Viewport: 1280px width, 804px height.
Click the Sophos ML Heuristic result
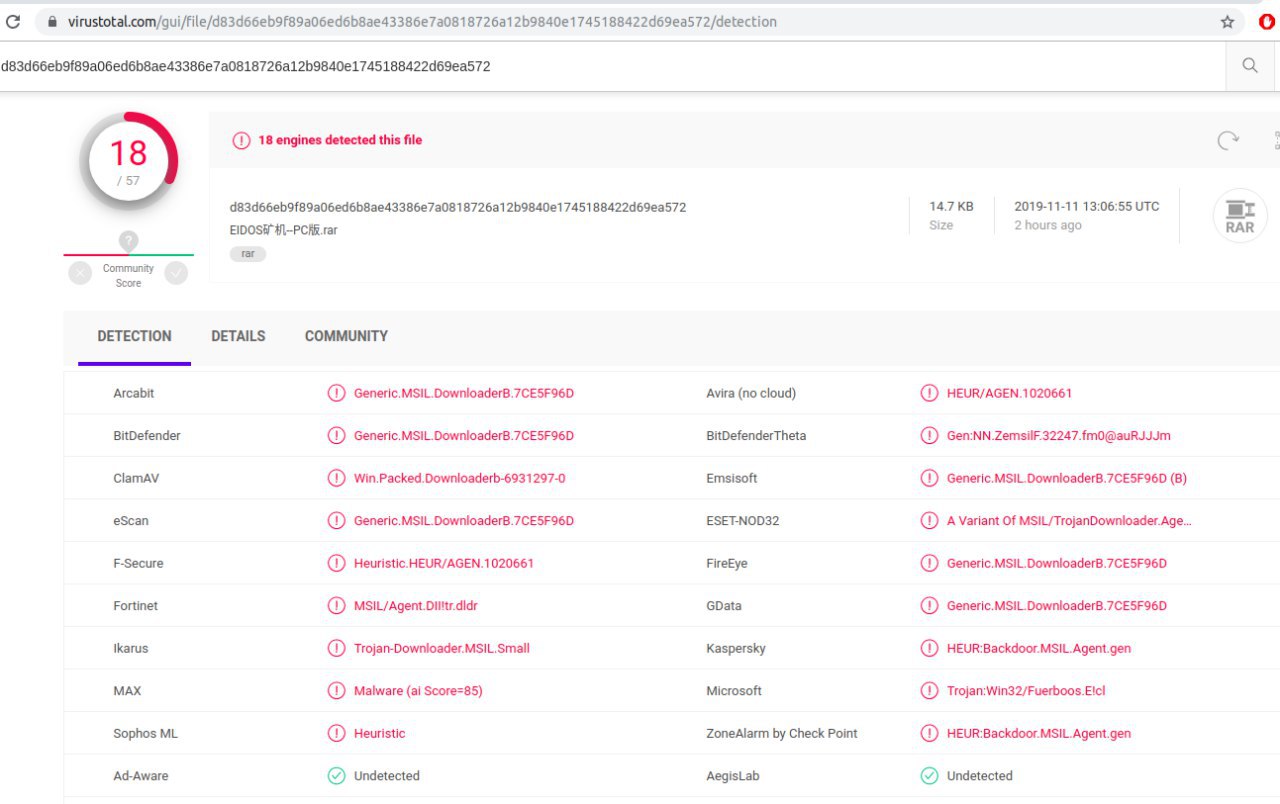(380, 733)
